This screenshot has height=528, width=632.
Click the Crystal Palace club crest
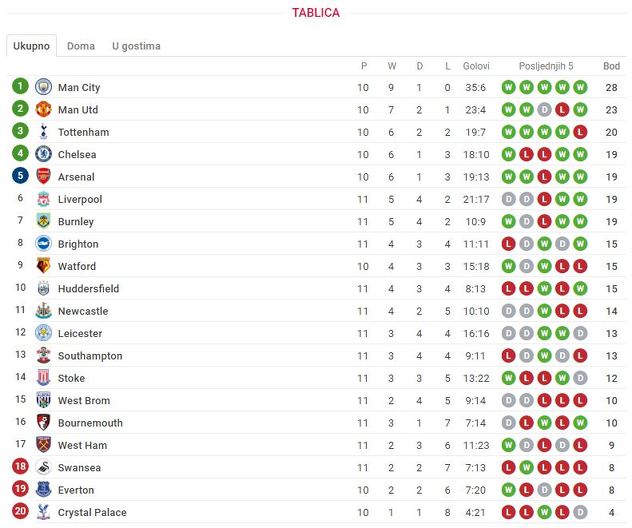coord(43,512)
